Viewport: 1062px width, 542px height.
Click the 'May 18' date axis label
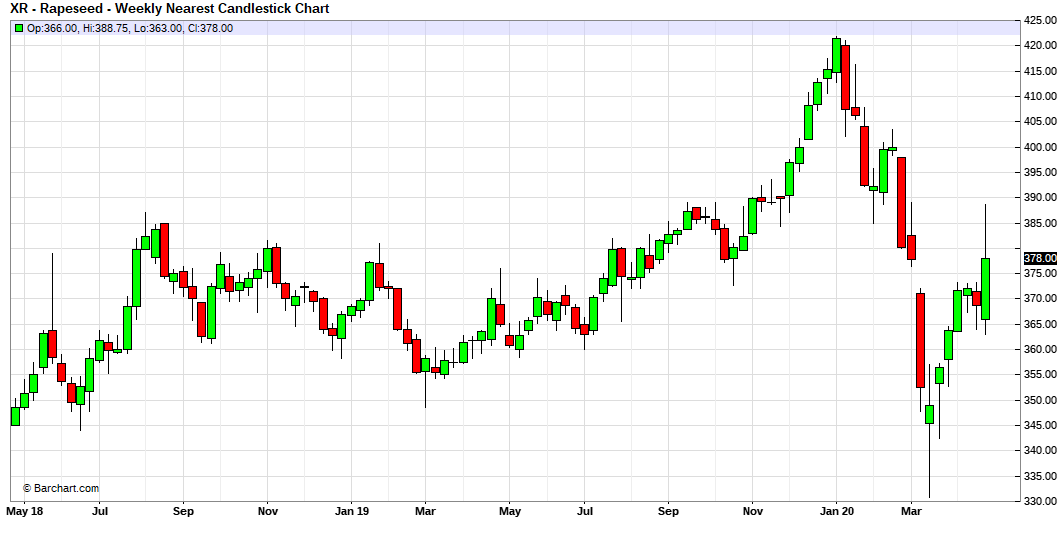(24, 512)
